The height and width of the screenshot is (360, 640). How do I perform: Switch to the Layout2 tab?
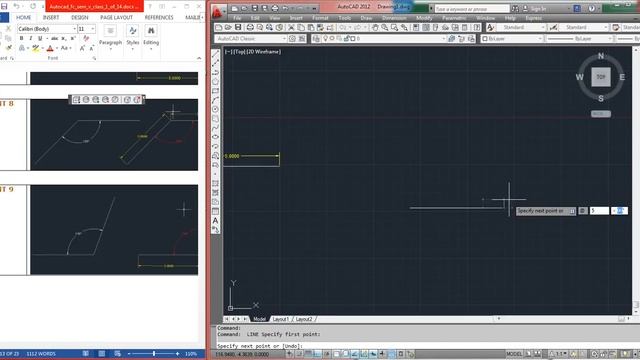coord(304,319)
